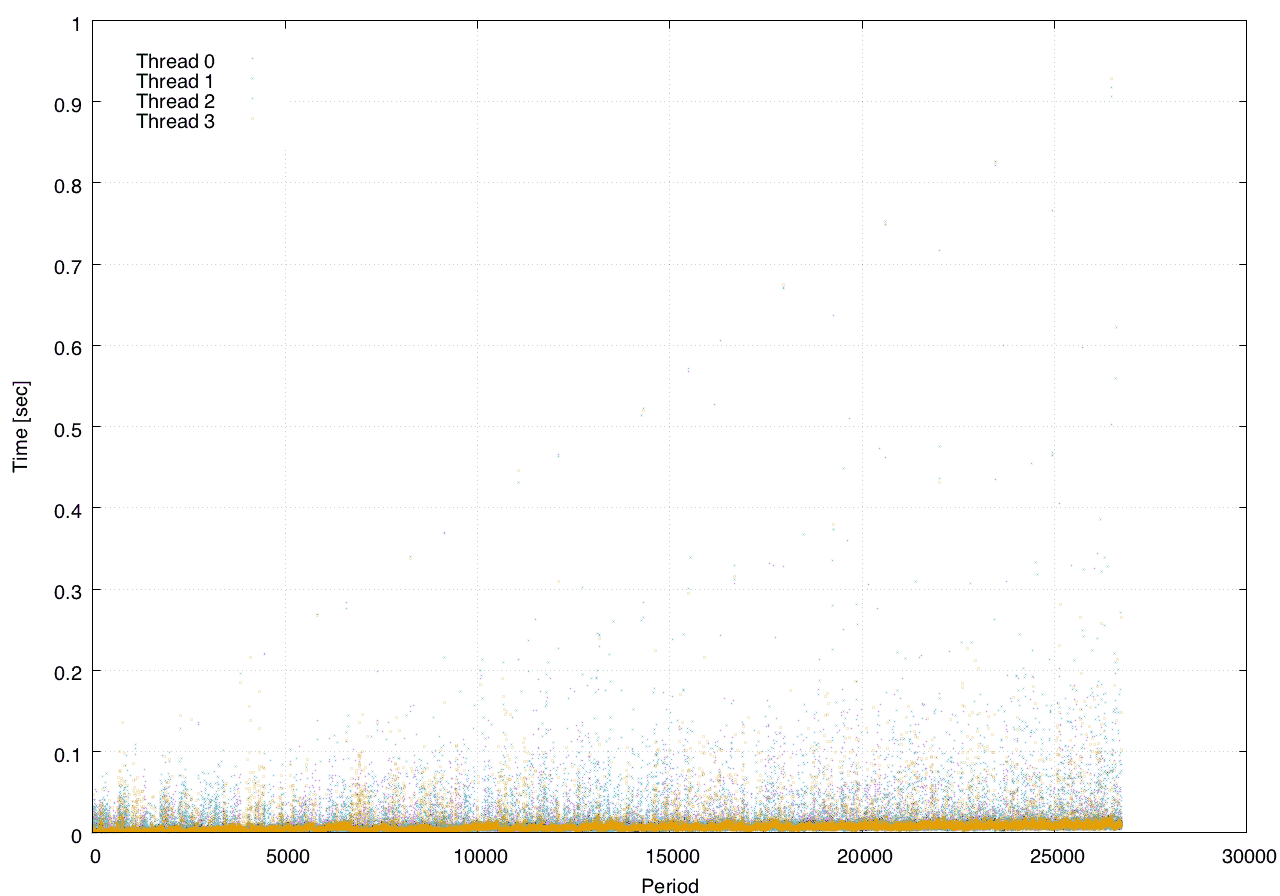Click the 'Period' x-axis title
The image size is (1280, 896).
pos(669,885)
